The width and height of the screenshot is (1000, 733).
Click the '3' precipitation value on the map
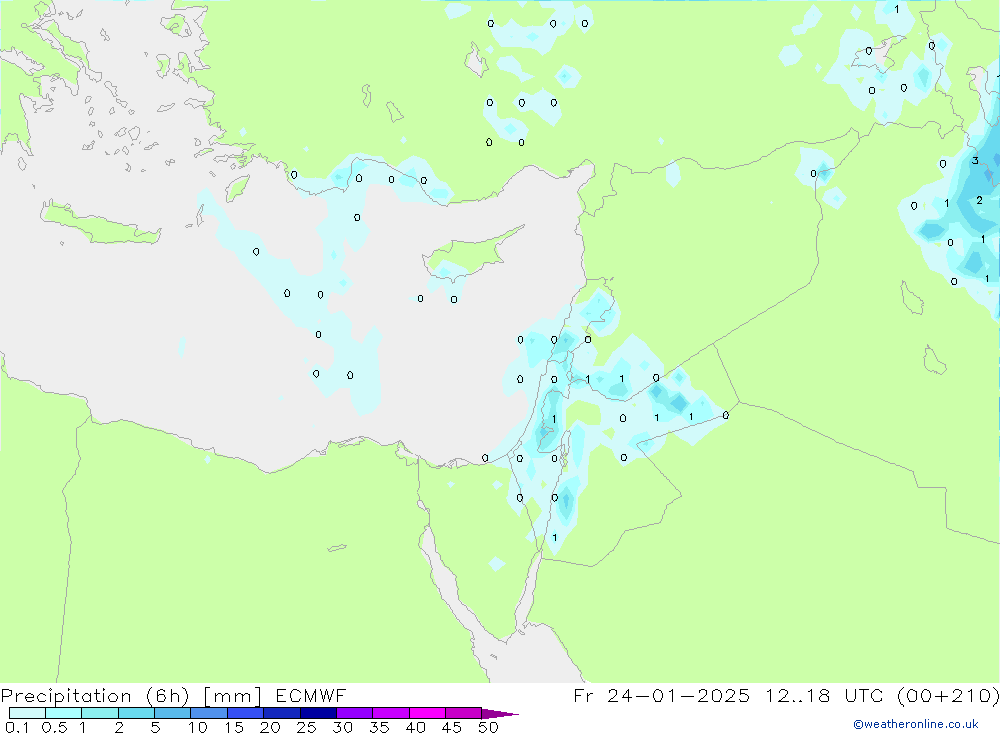tap(974, 161)
